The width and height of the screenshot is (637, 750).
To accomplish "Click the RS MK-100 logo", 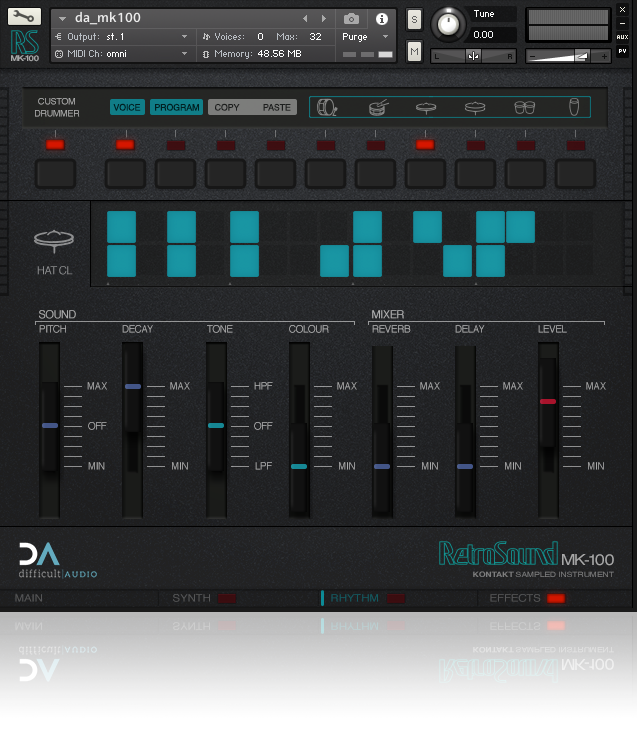I will coord(25,45).
